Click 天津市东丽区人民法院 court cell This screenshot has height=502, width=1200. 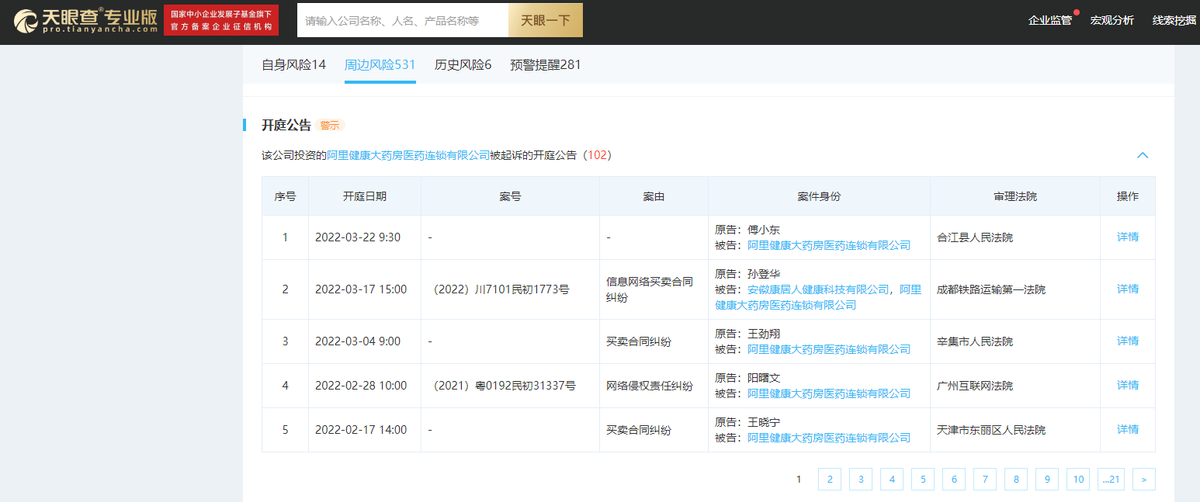click(x=991, y=429)
